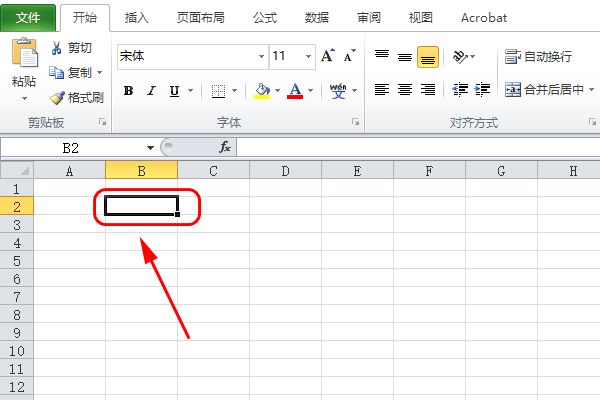
Task: Expand the fill color dropdown arrow
Action: pyautogui.click(x=277, y=91)
